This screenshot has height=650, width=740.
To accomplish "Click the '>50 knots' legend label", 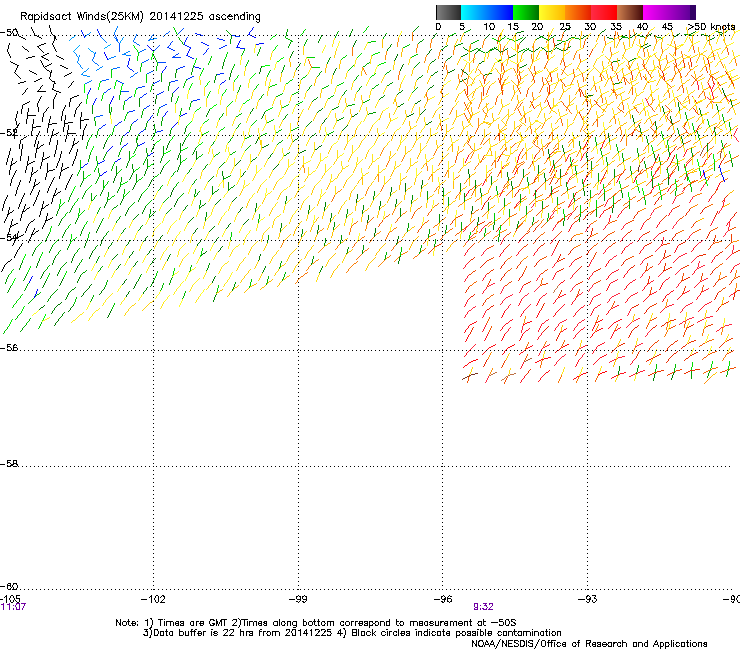I will (x=711, y=26).
